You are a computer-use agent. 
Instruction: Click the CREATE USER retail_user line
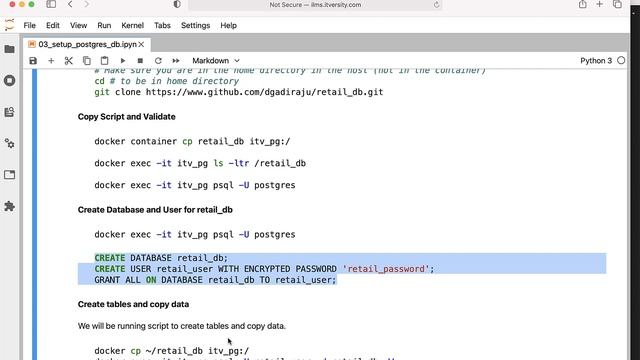pos(264,269)
